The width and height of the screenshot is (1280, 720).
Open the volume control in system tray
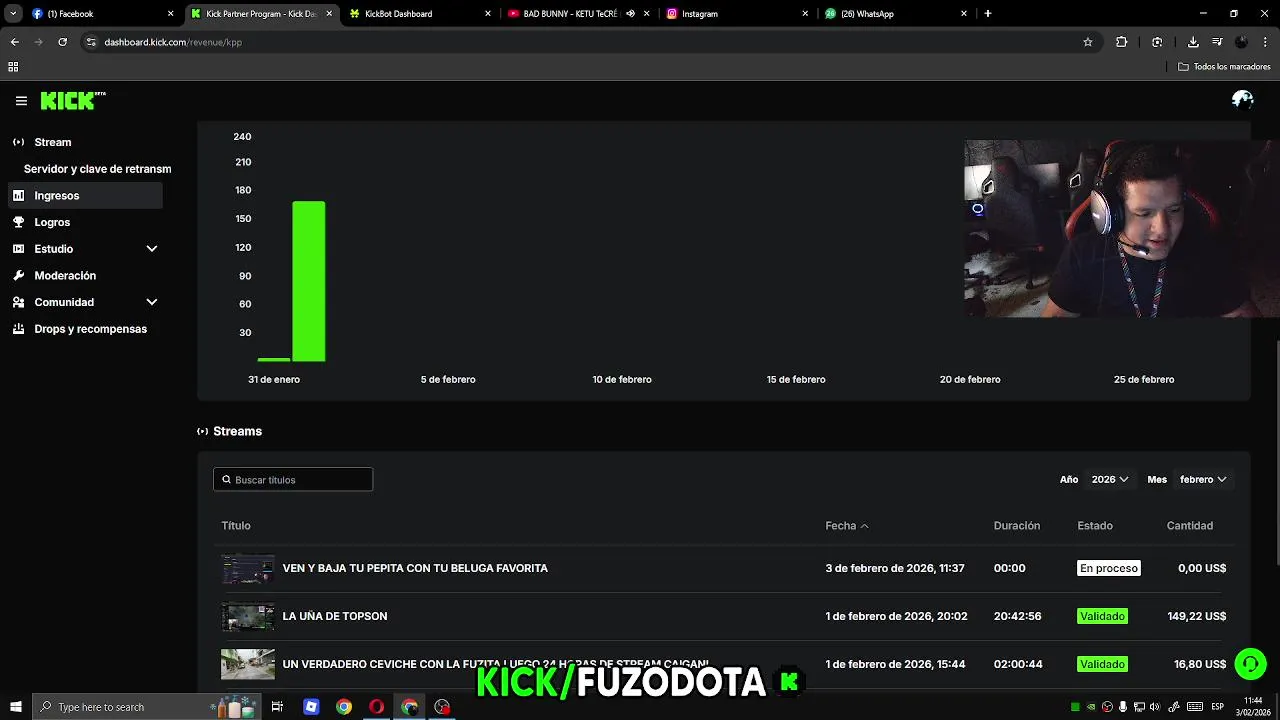tap(1156, 707)
